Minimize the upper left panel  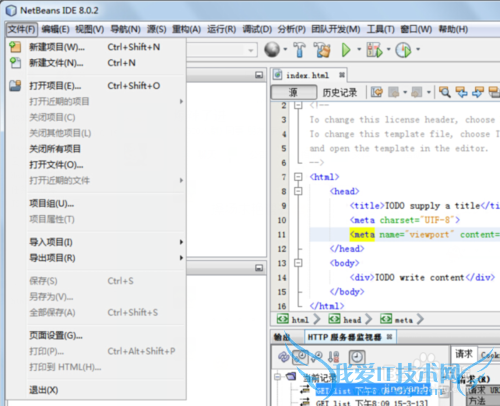259,75
